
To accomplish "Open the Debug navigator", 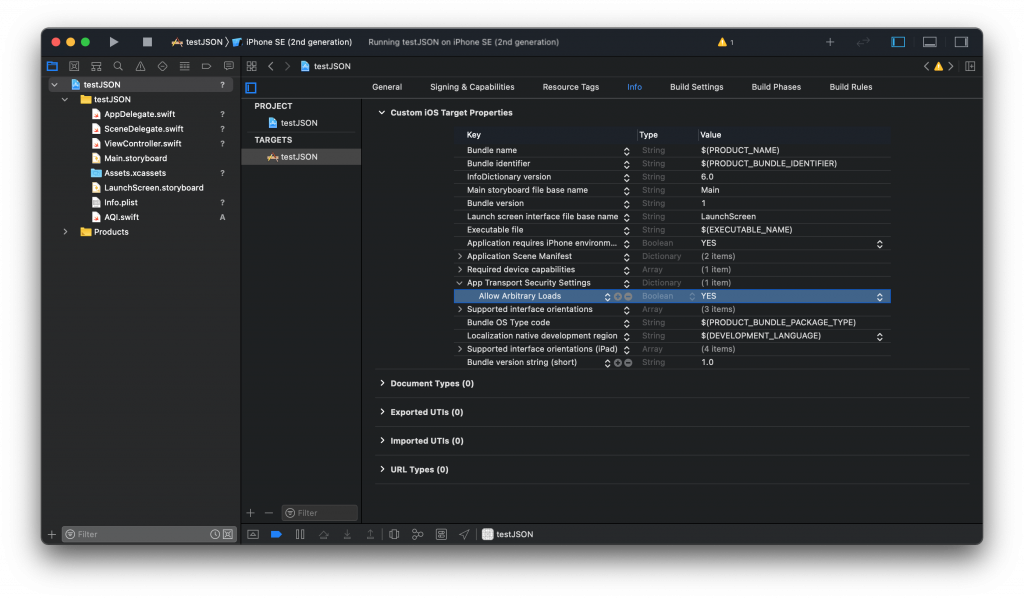I will point(185,66).
